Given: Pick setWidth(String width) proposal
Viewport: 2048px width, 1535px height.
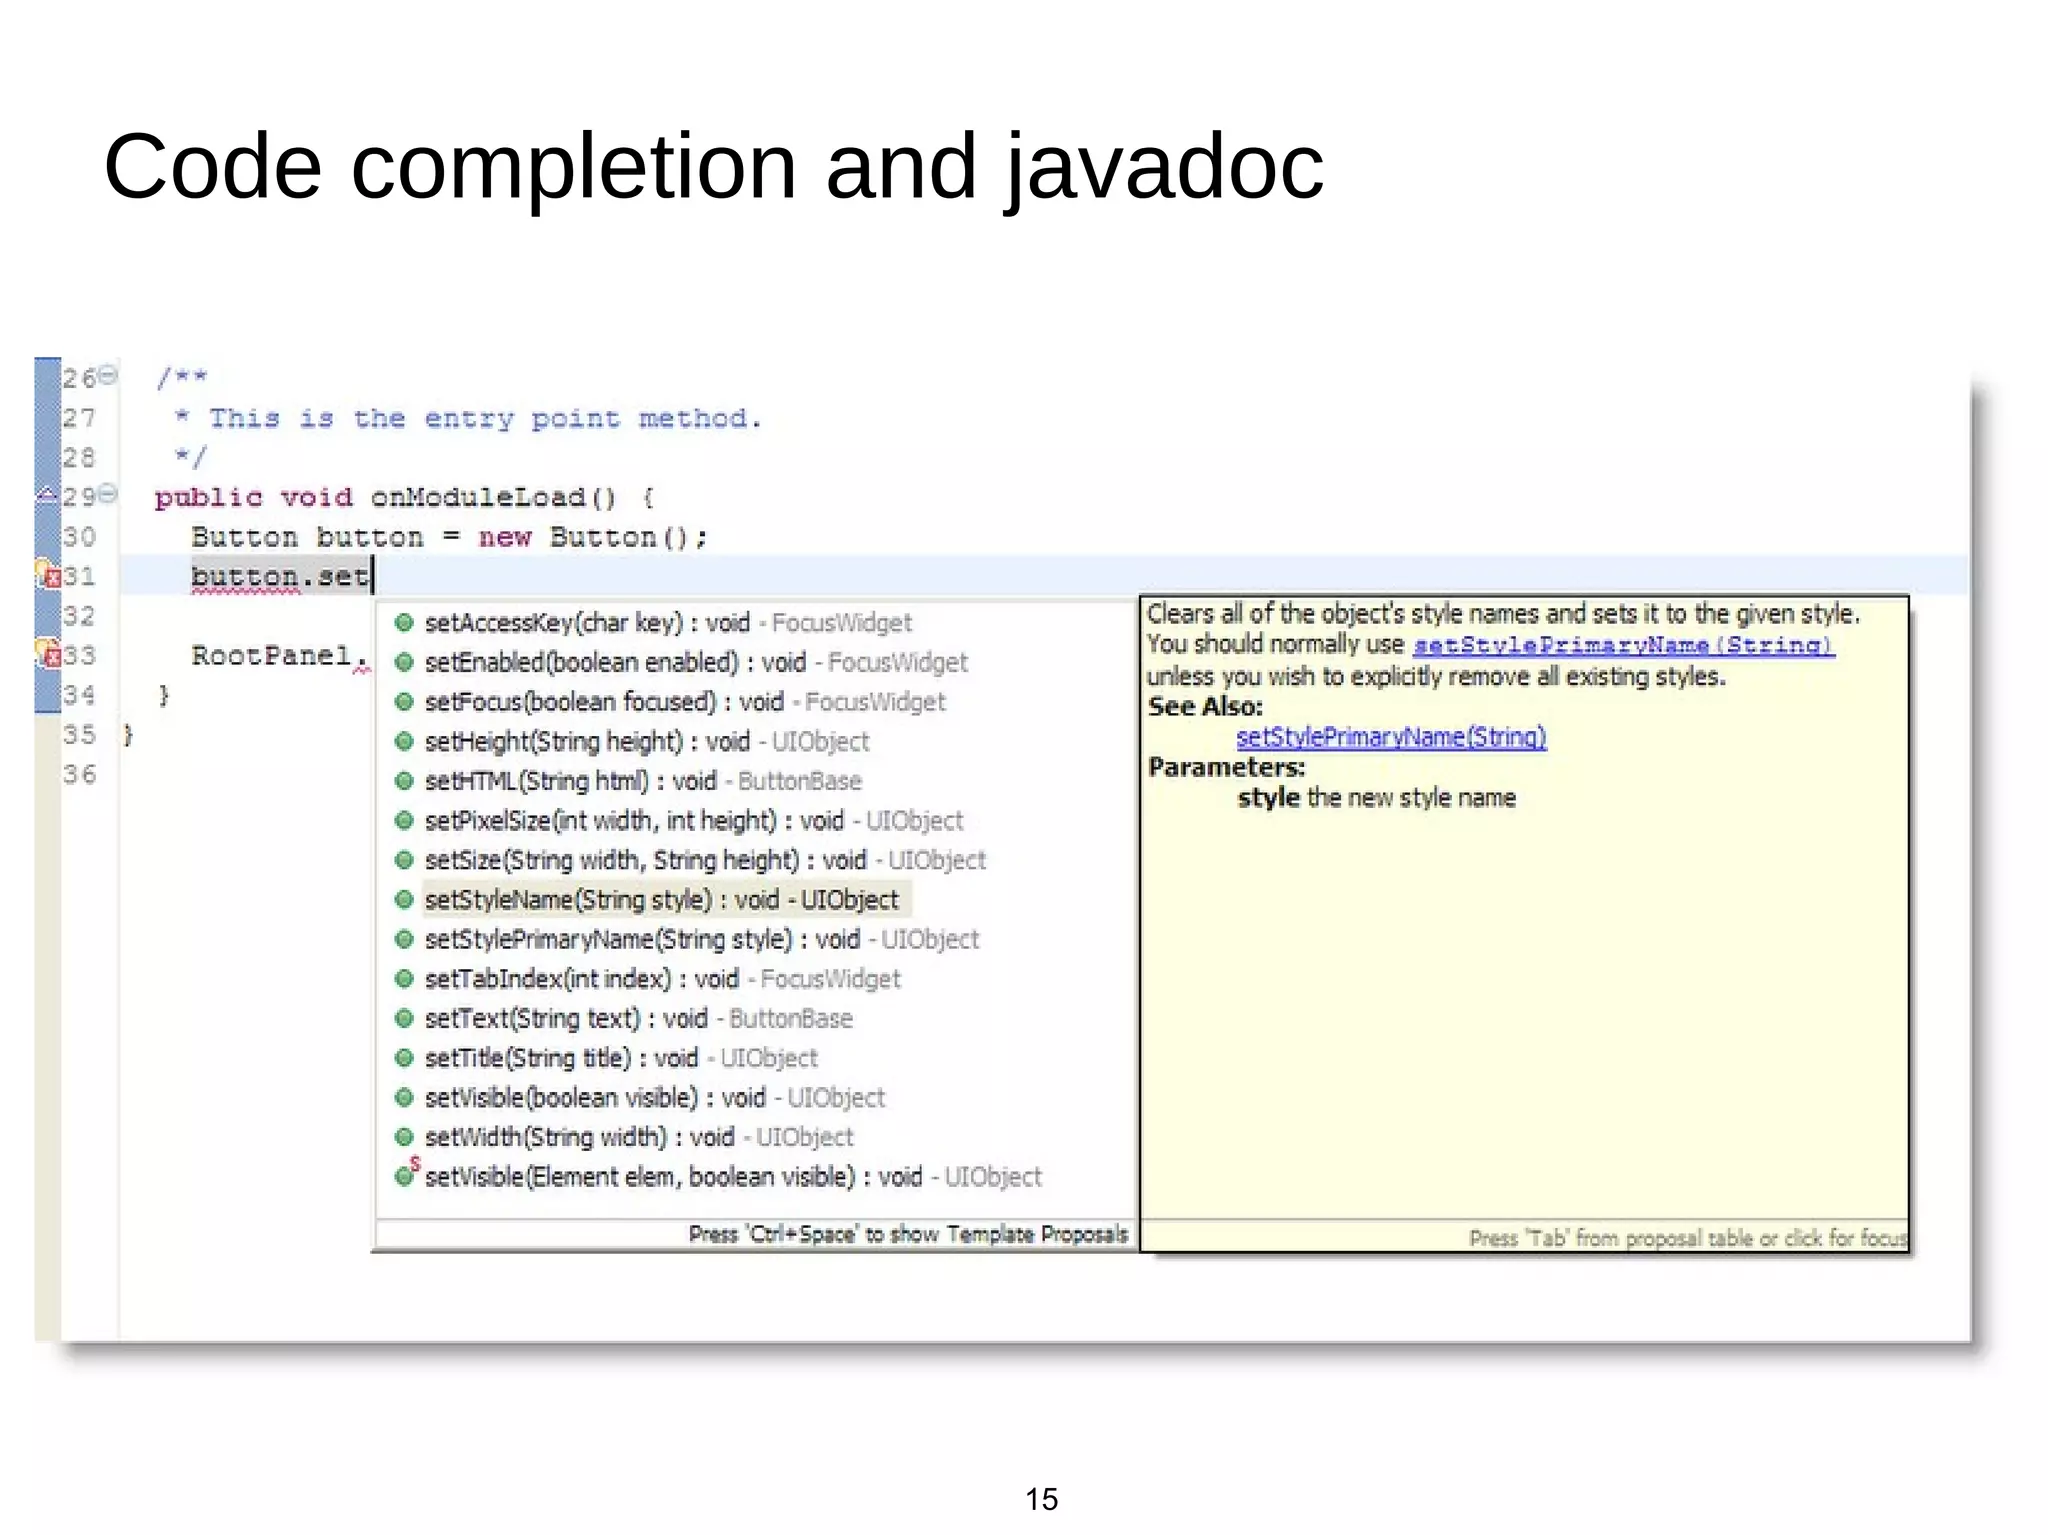Looking at the screenshot, I should pos(639,1137).
